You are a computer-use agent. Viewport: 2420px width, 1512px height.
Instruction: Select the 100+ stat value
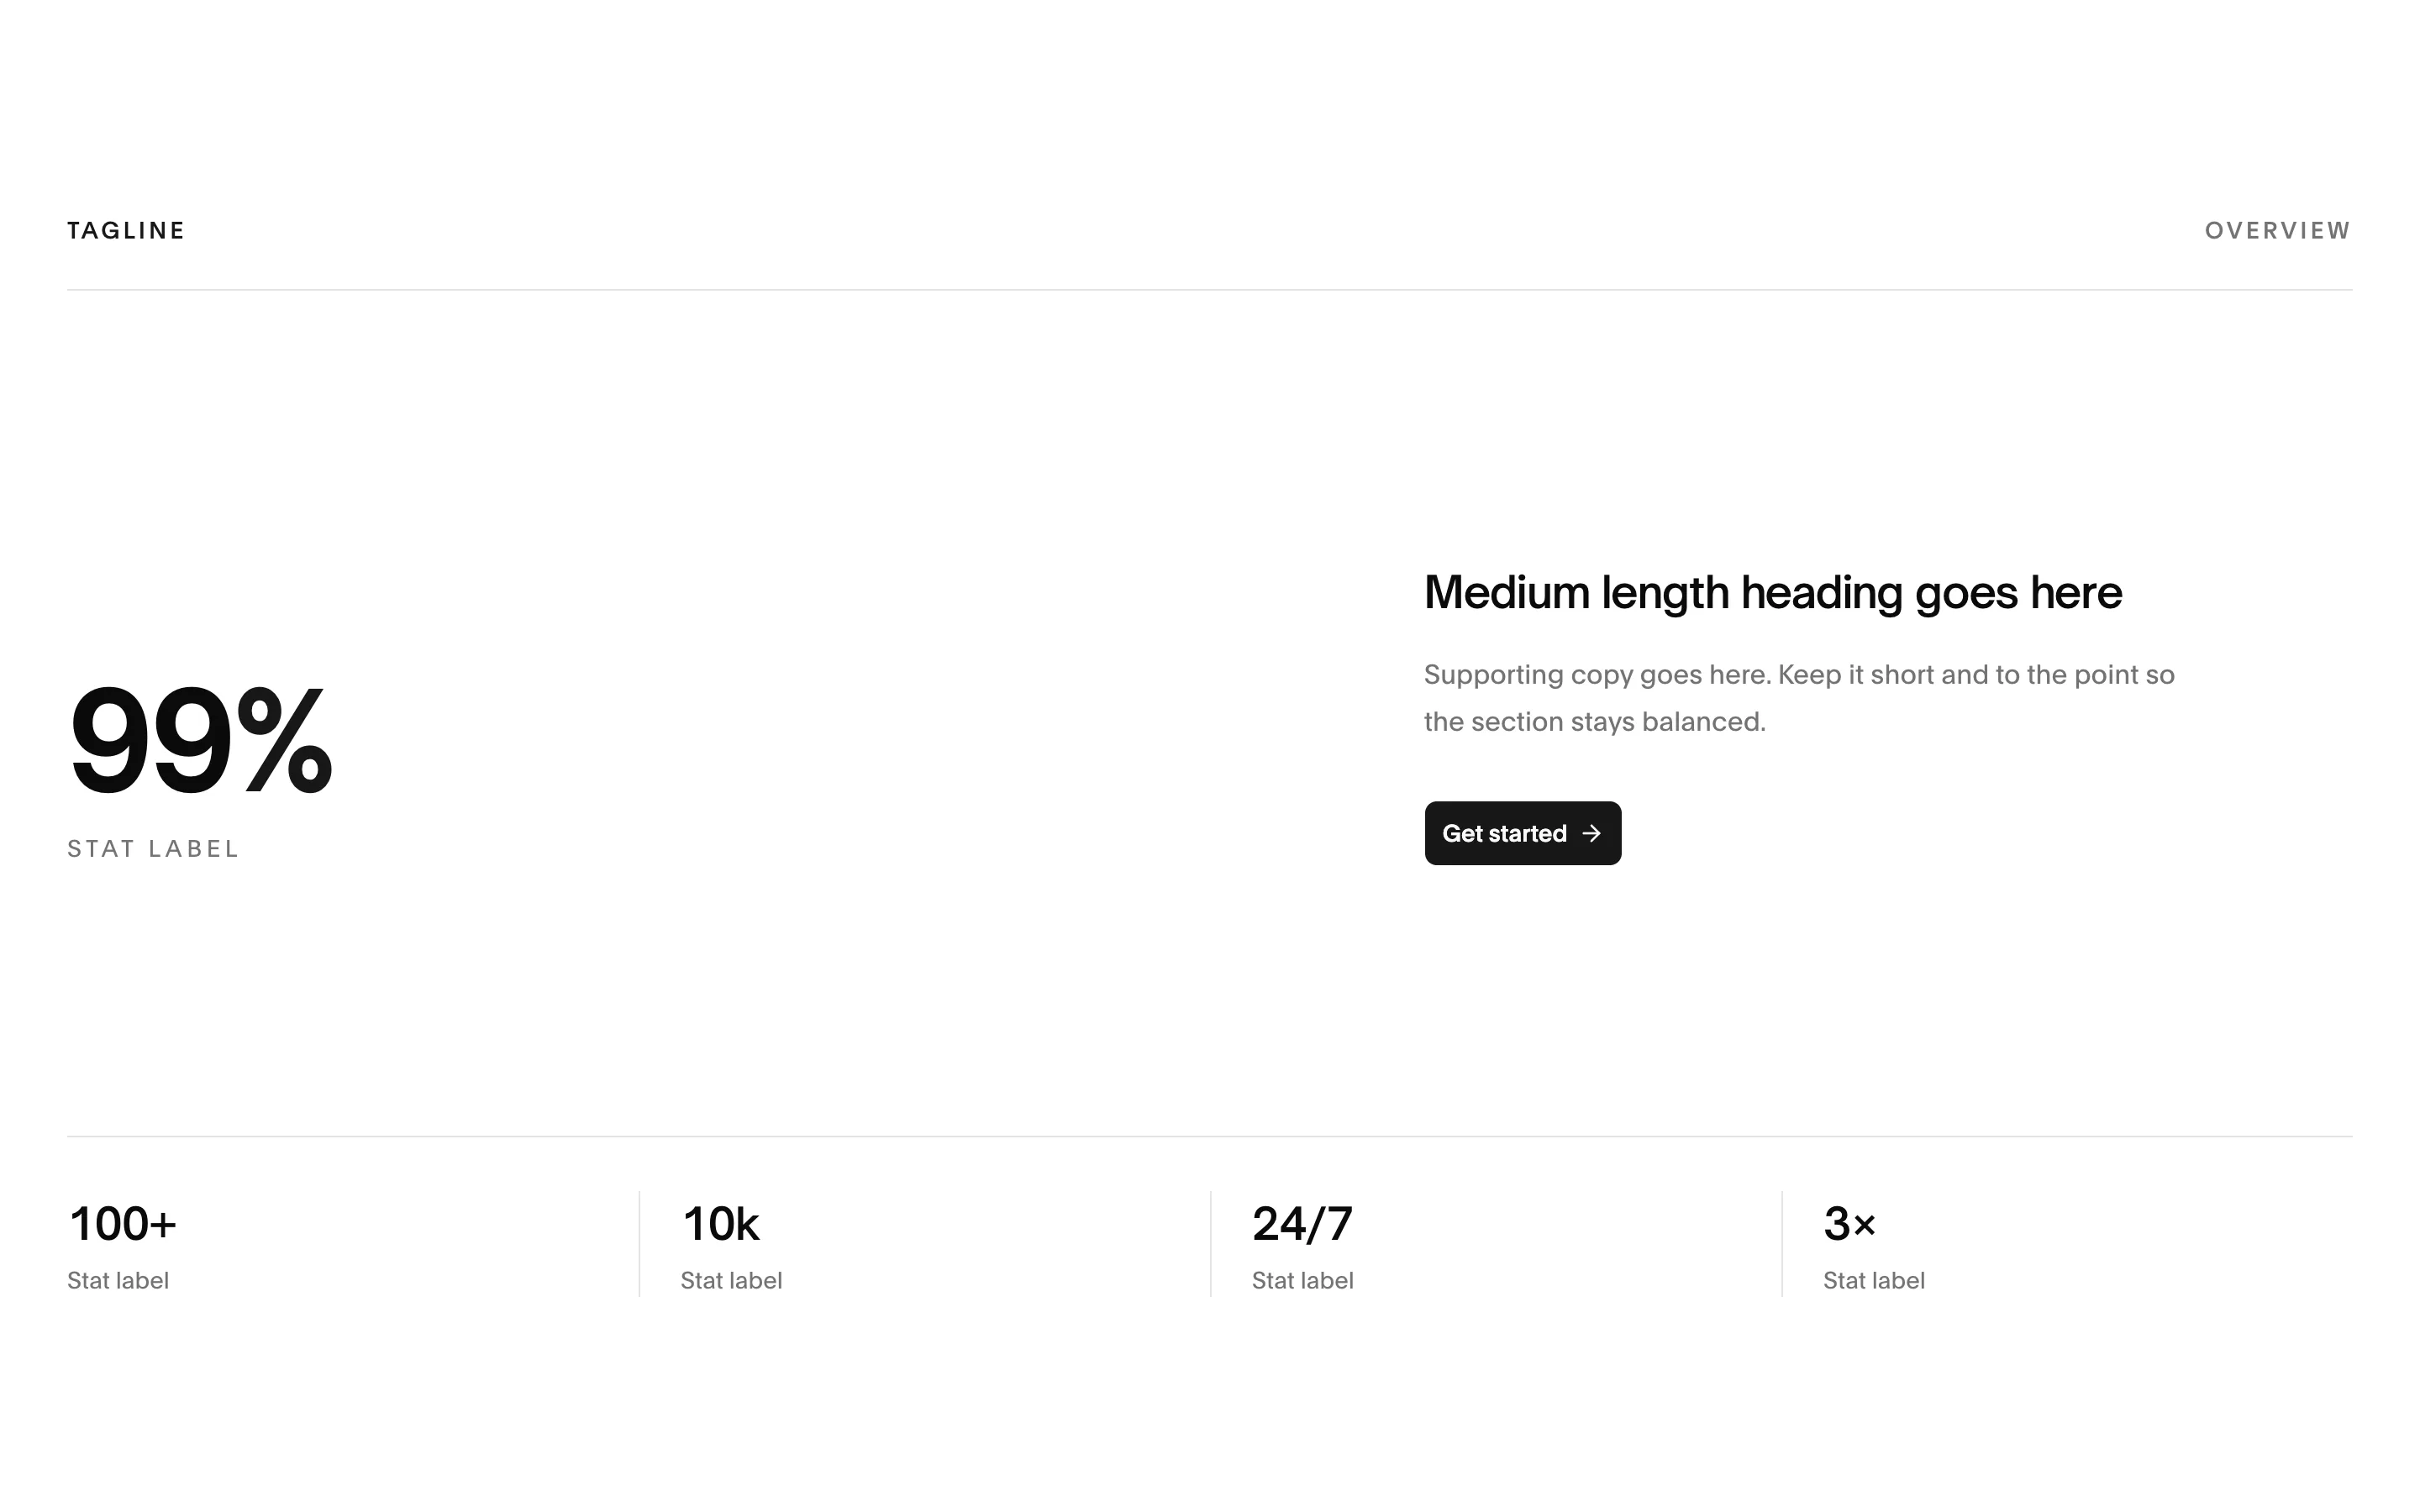coord(122,1224)
